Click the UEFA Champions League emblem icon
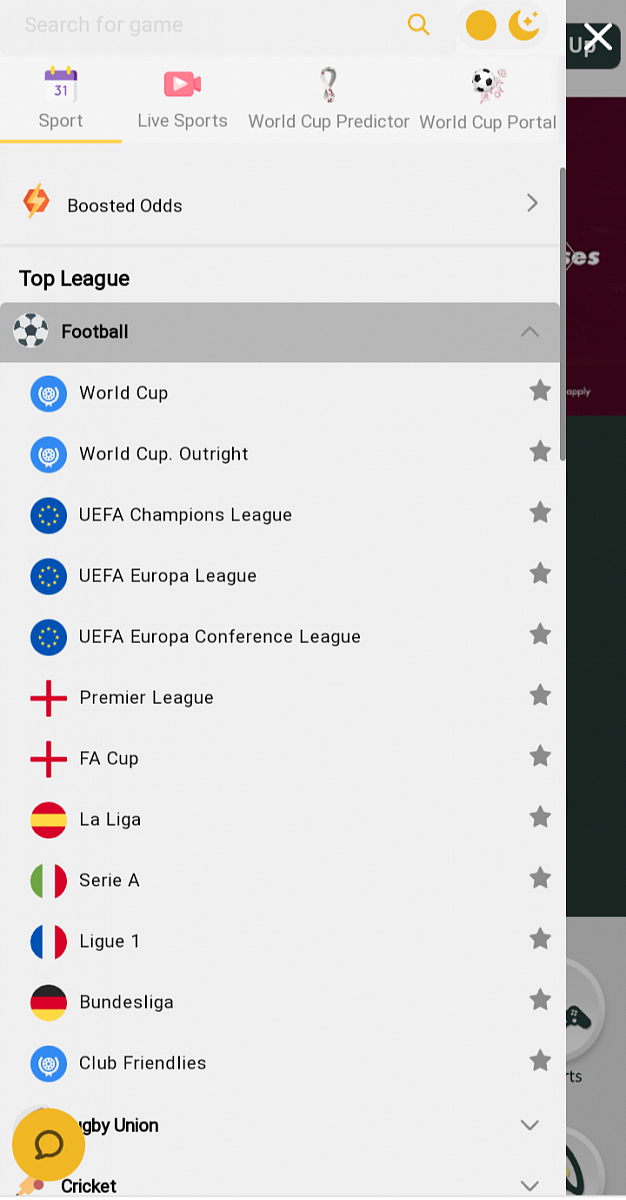This screenshot has width=626, height=1200. tap(48, 515)
